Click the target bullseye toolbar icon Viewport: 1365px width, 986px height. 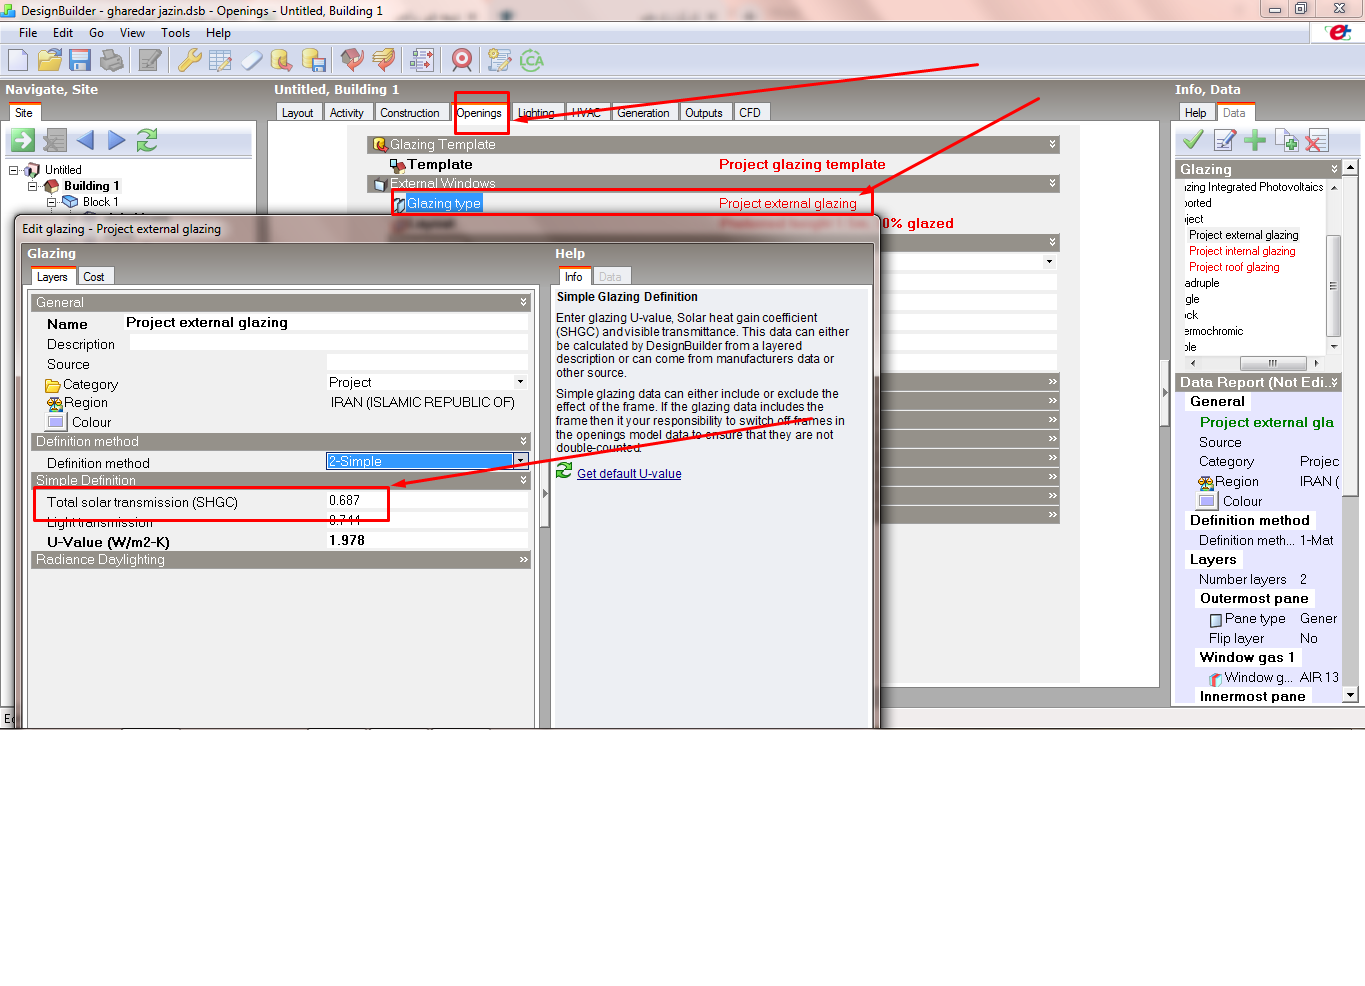click(x=462, y=60)
